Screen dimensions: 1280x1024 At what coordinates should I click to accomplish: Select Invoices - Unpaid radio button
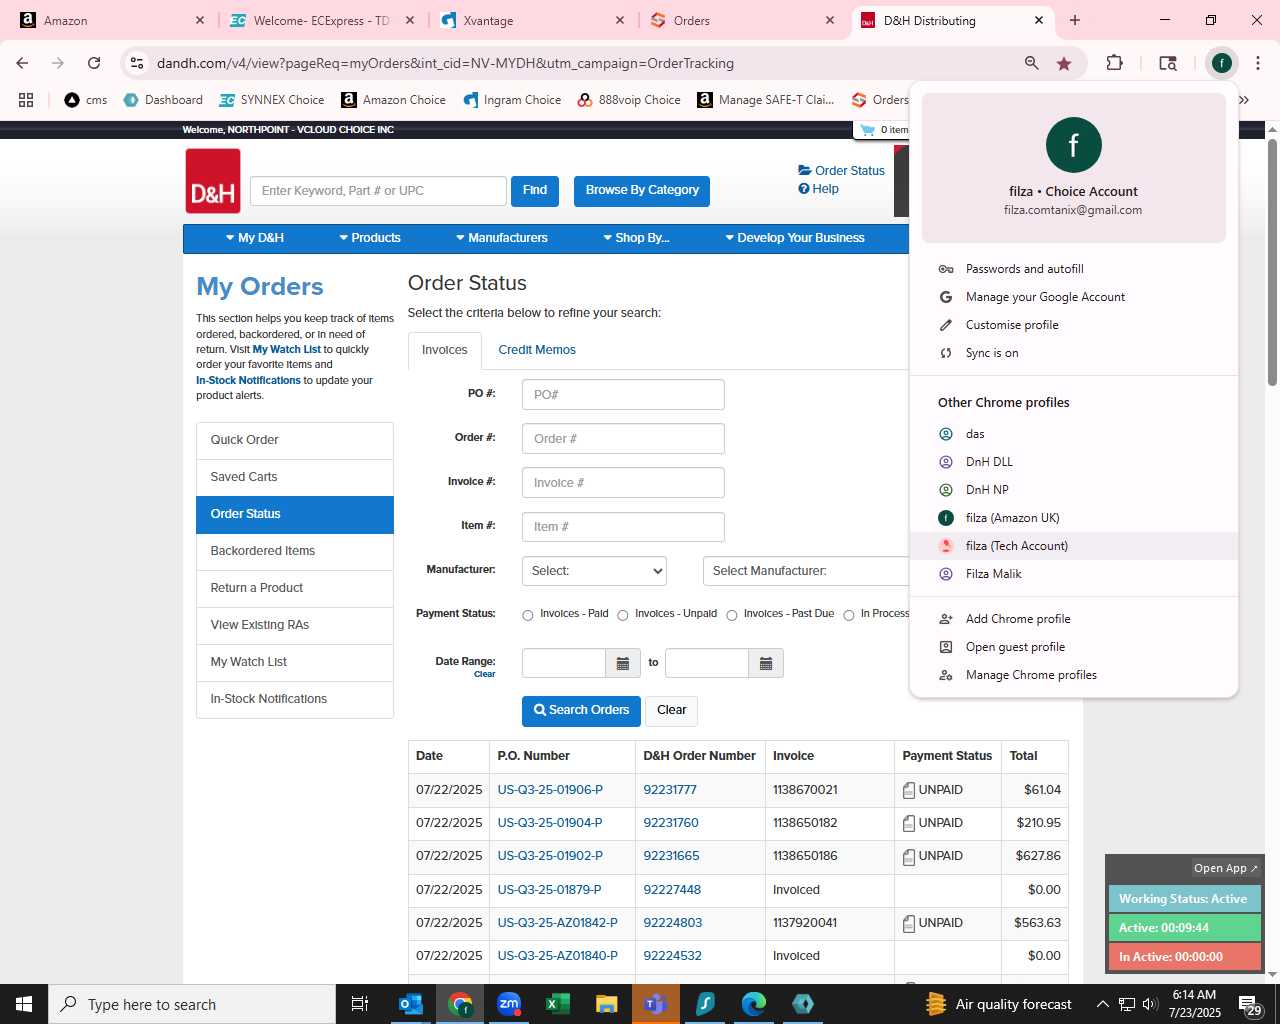(x=623, y=615)
